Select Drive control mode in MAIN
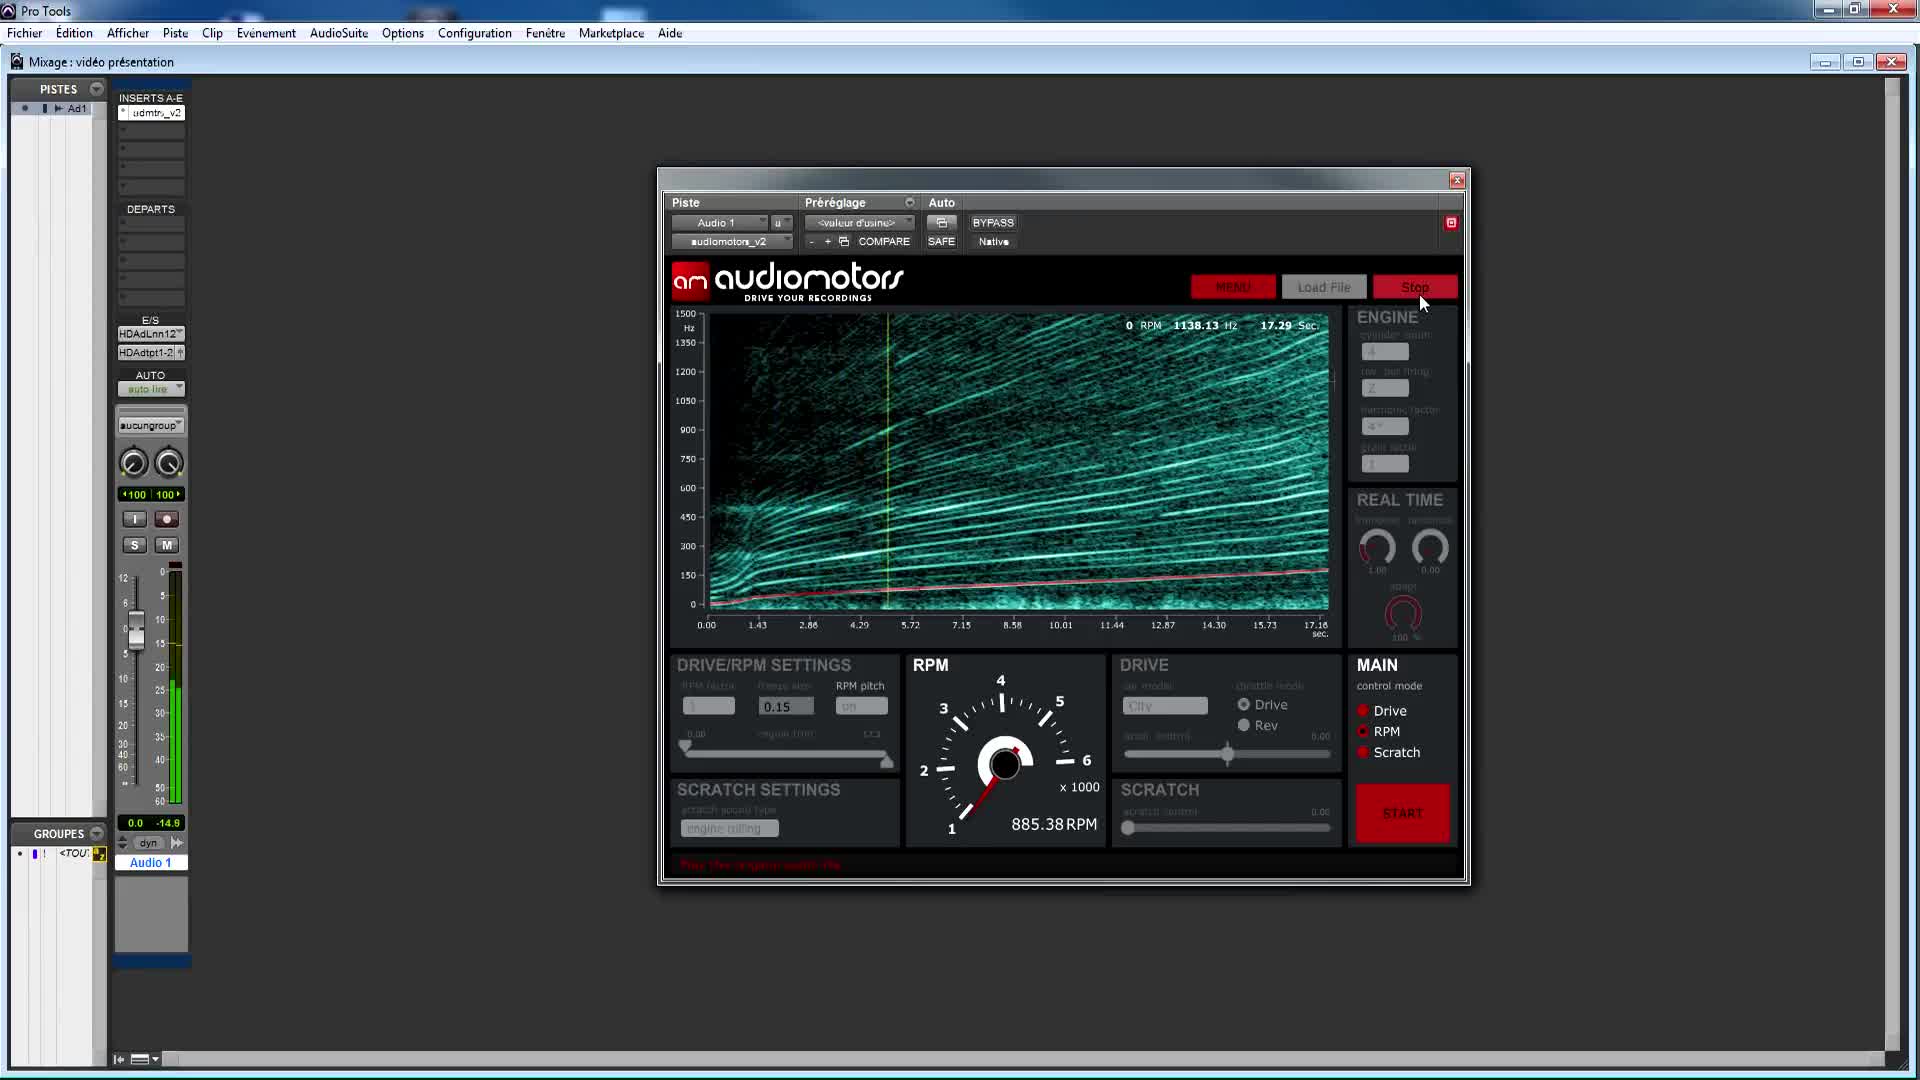 pos(1363,711)
